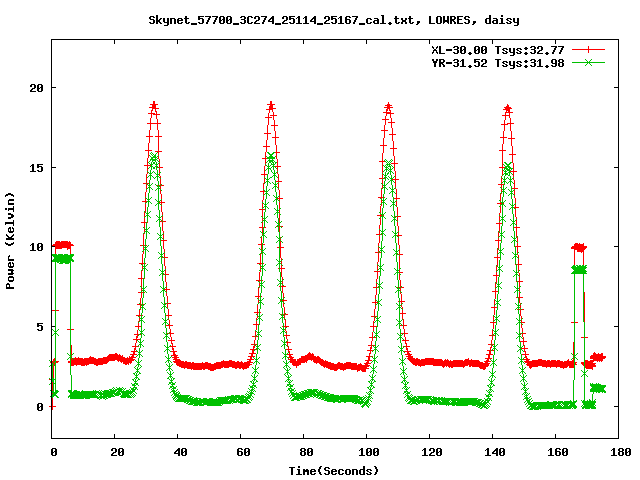Image resolution: width=640 pixels, height=480 pixels.
Task: Click the x-axis tick label 140
Action: [495, 452]
